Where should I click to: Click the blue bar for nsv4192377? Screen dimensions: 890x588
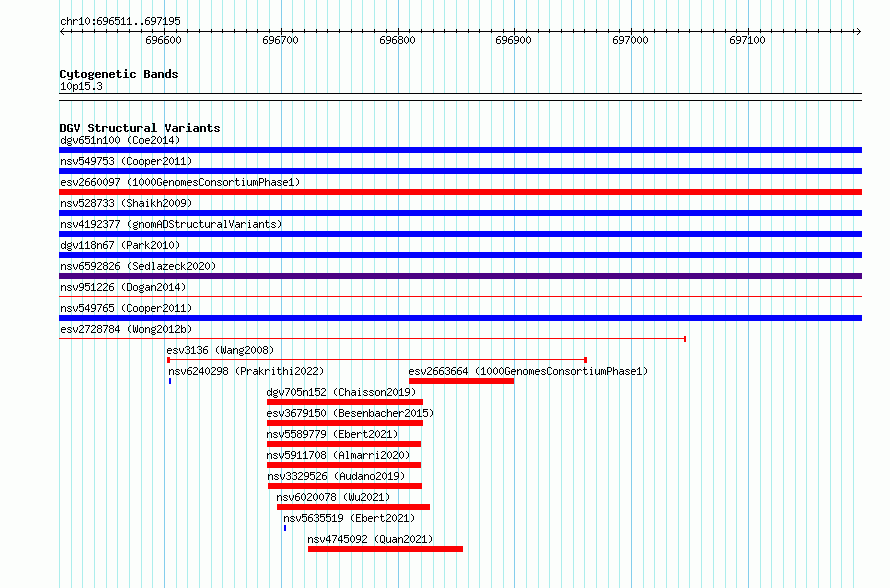460,234
